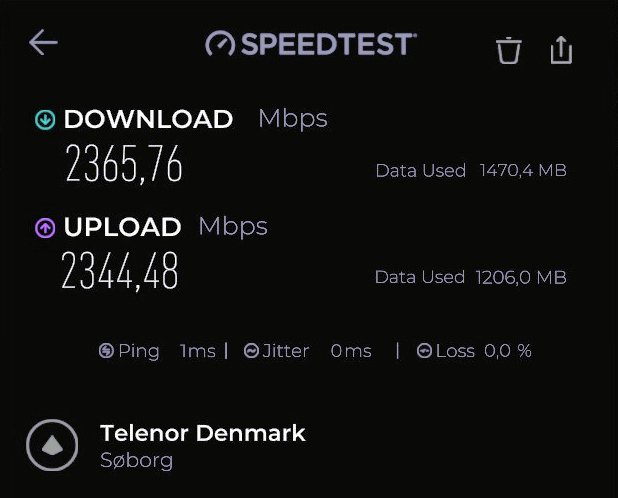The height and width of the screenshot is (498, 618).
Task: Click the purple upload arrow icon
Action: (x=45, y=228)
